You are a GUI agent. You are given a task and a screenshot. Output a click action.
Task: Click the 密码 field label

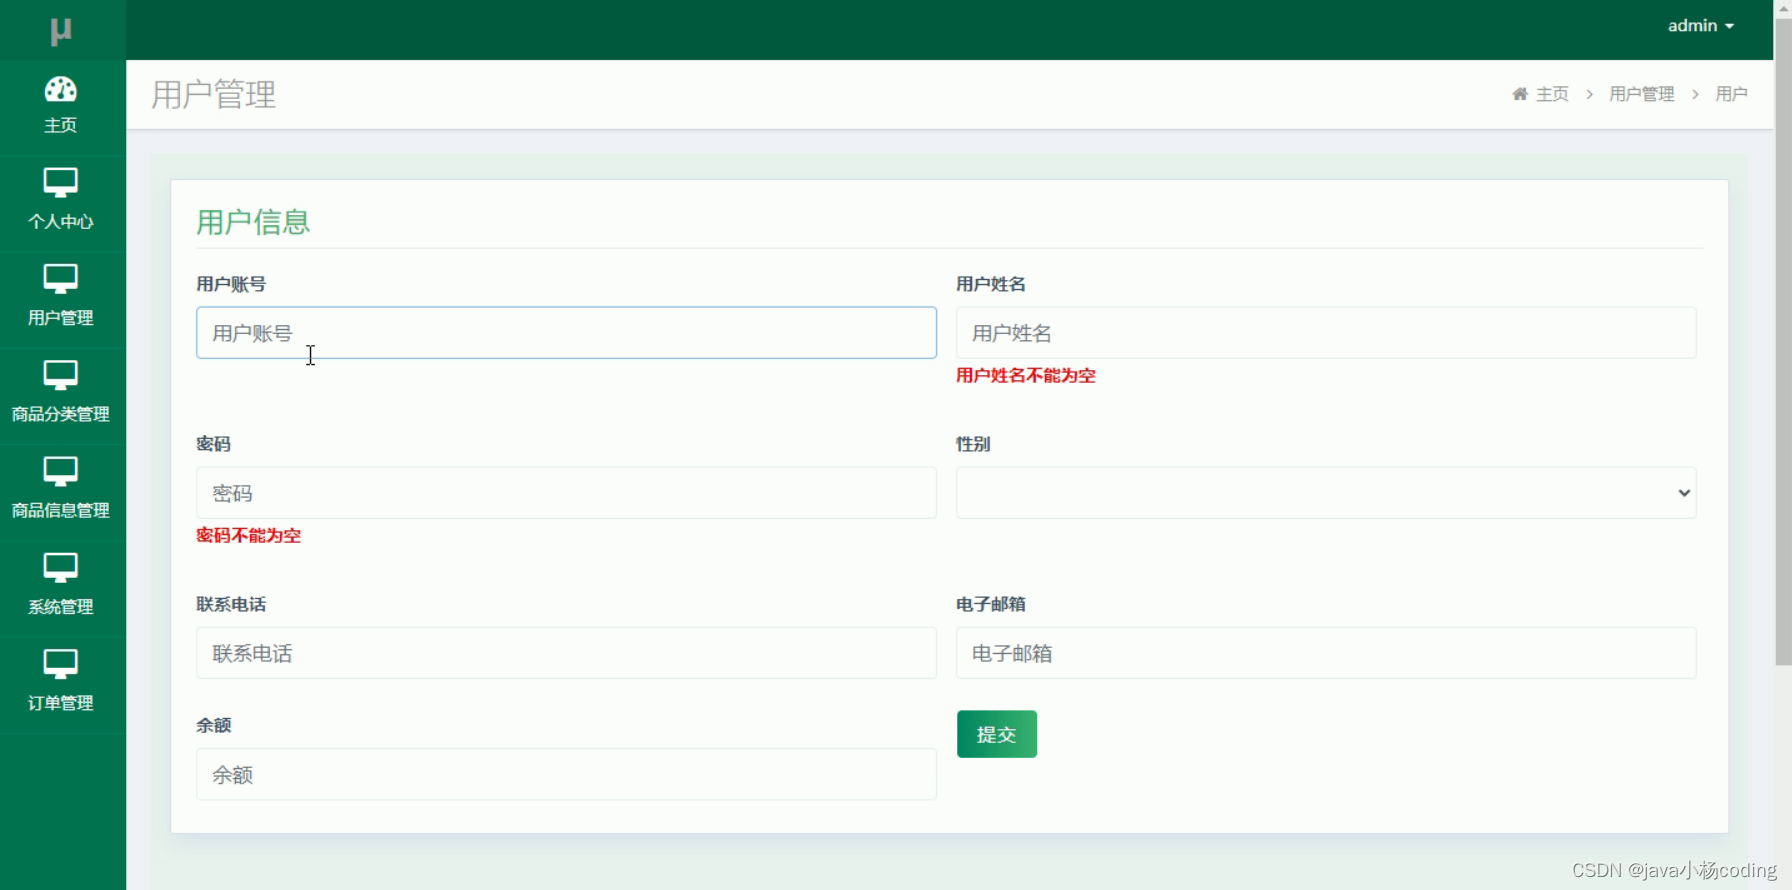tap(214, 444)
